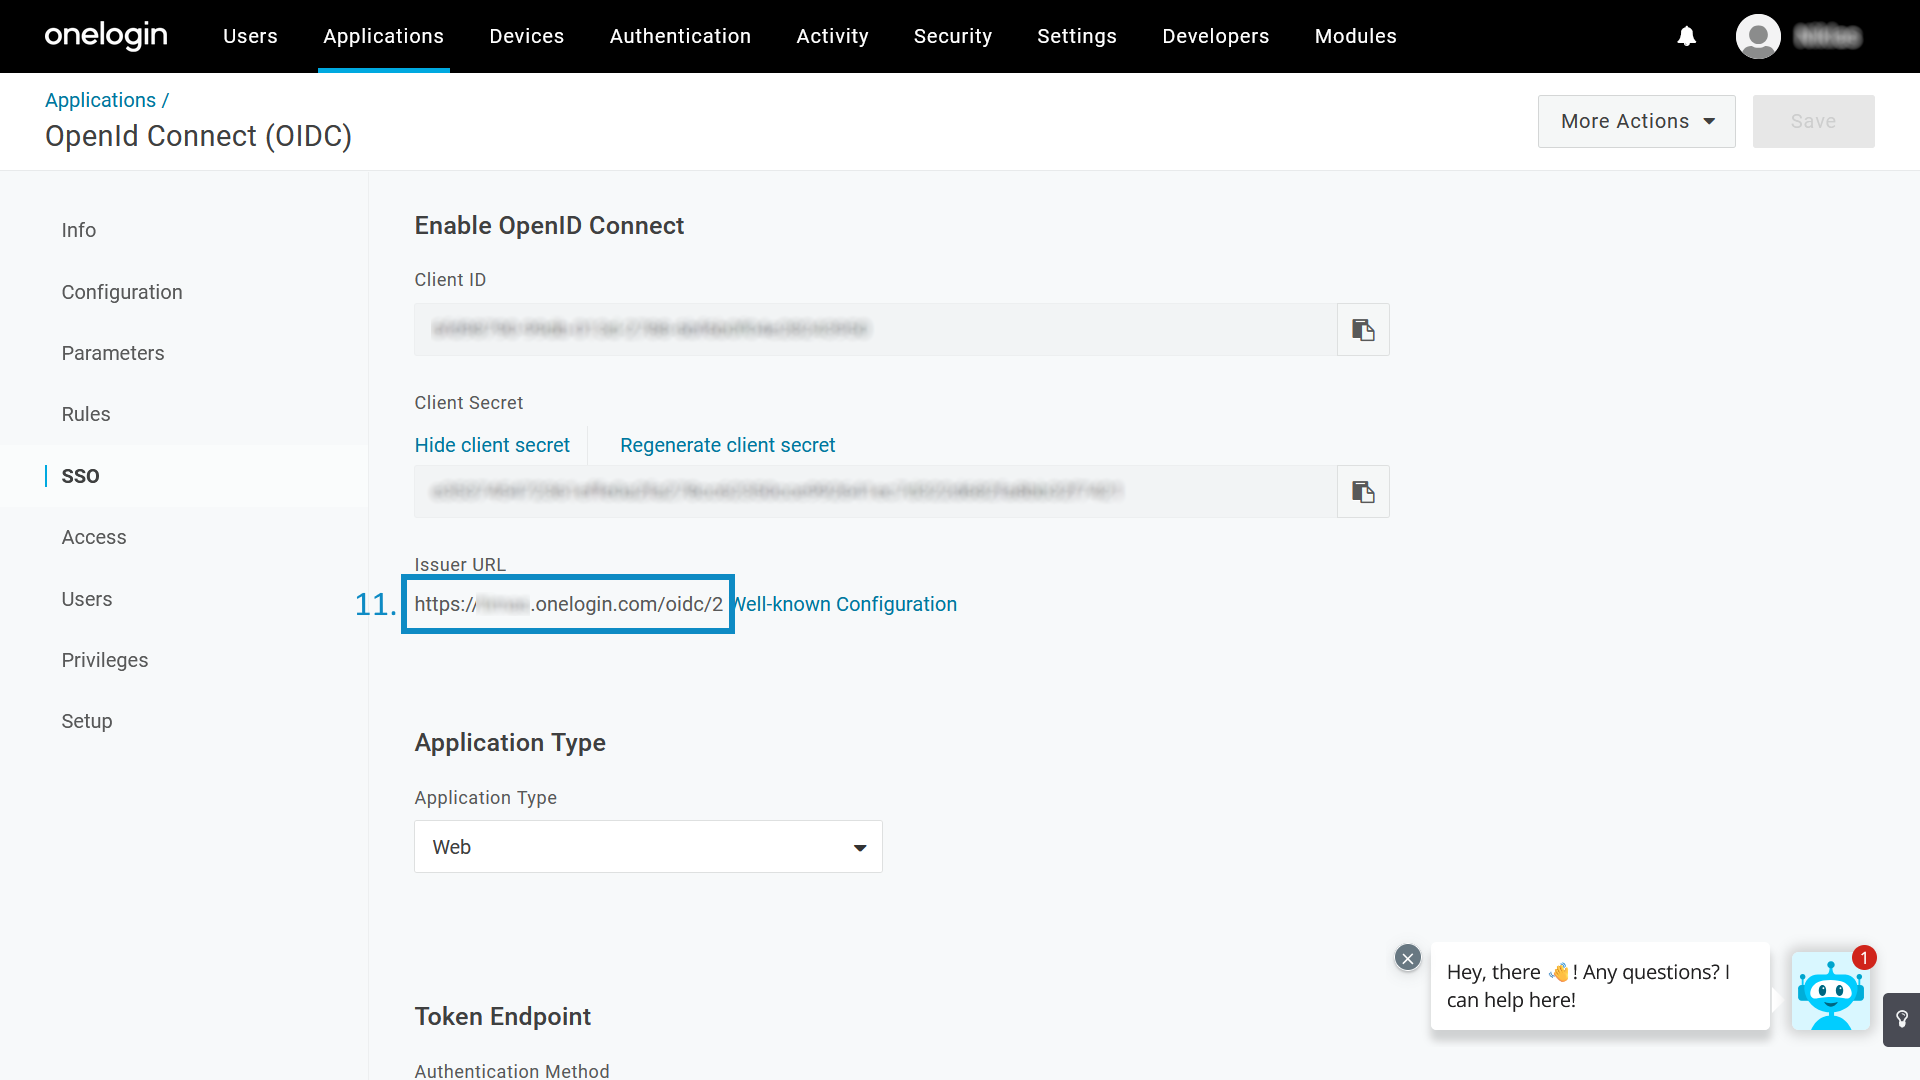Switch to the Setup sidebar tab
The image size is (1920, 1080).
pyautogui.click(x=87, y=721)
